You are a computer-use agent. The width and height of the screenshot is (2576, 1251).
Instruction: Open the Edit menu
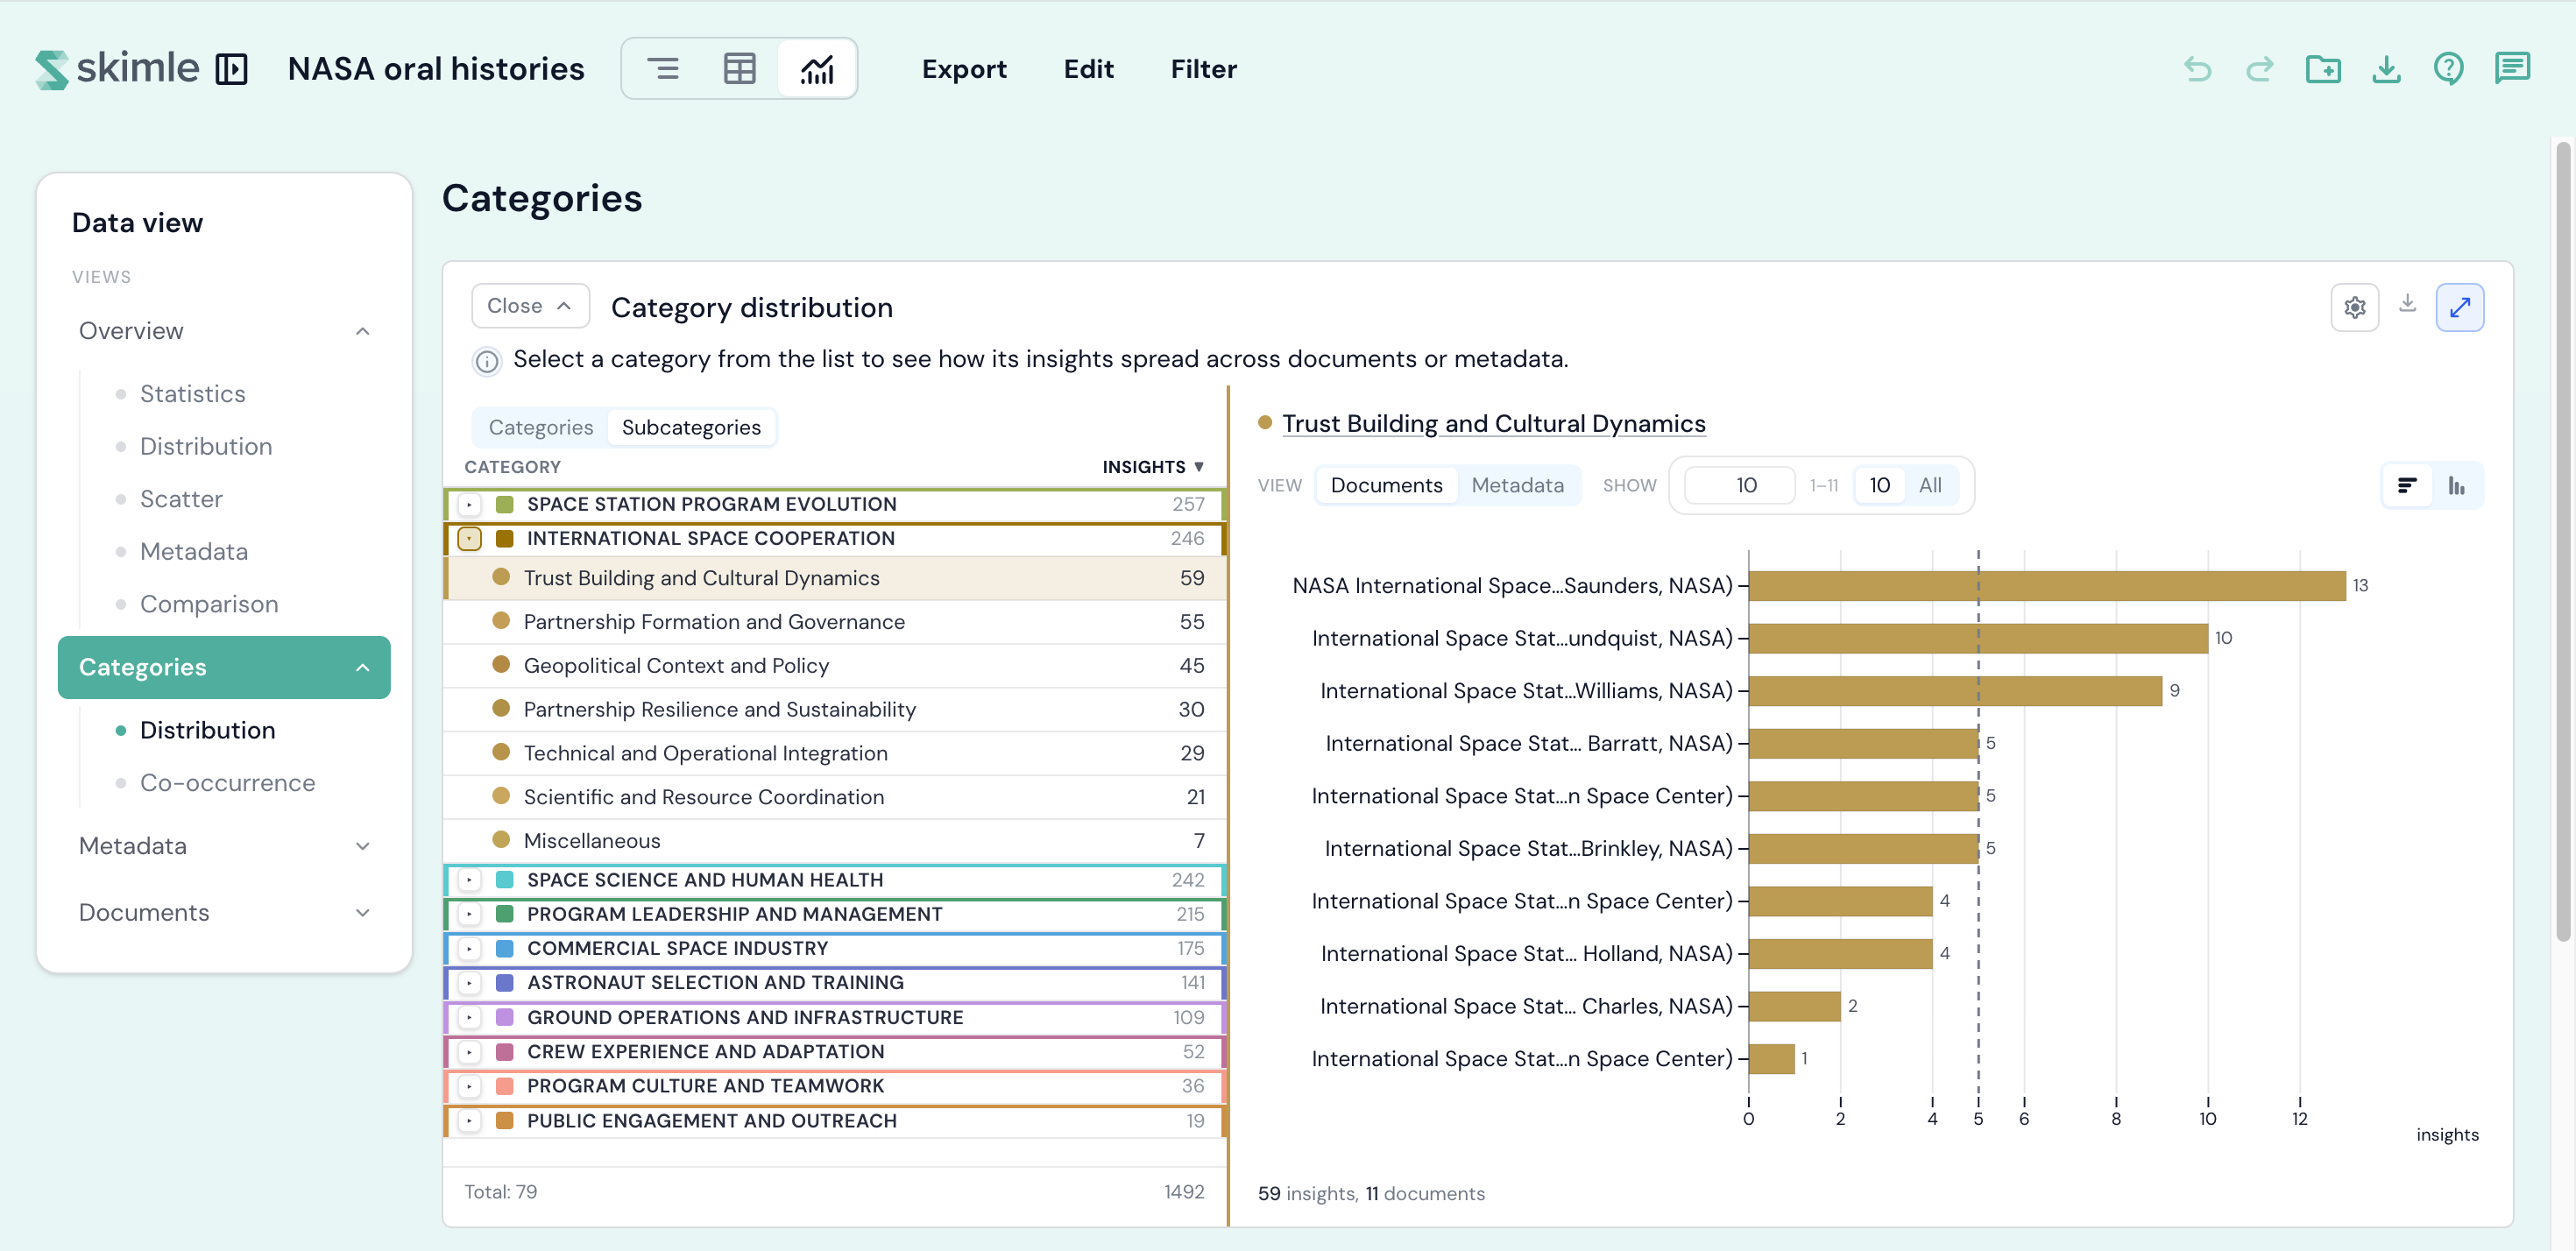(x=1088, y=69)
